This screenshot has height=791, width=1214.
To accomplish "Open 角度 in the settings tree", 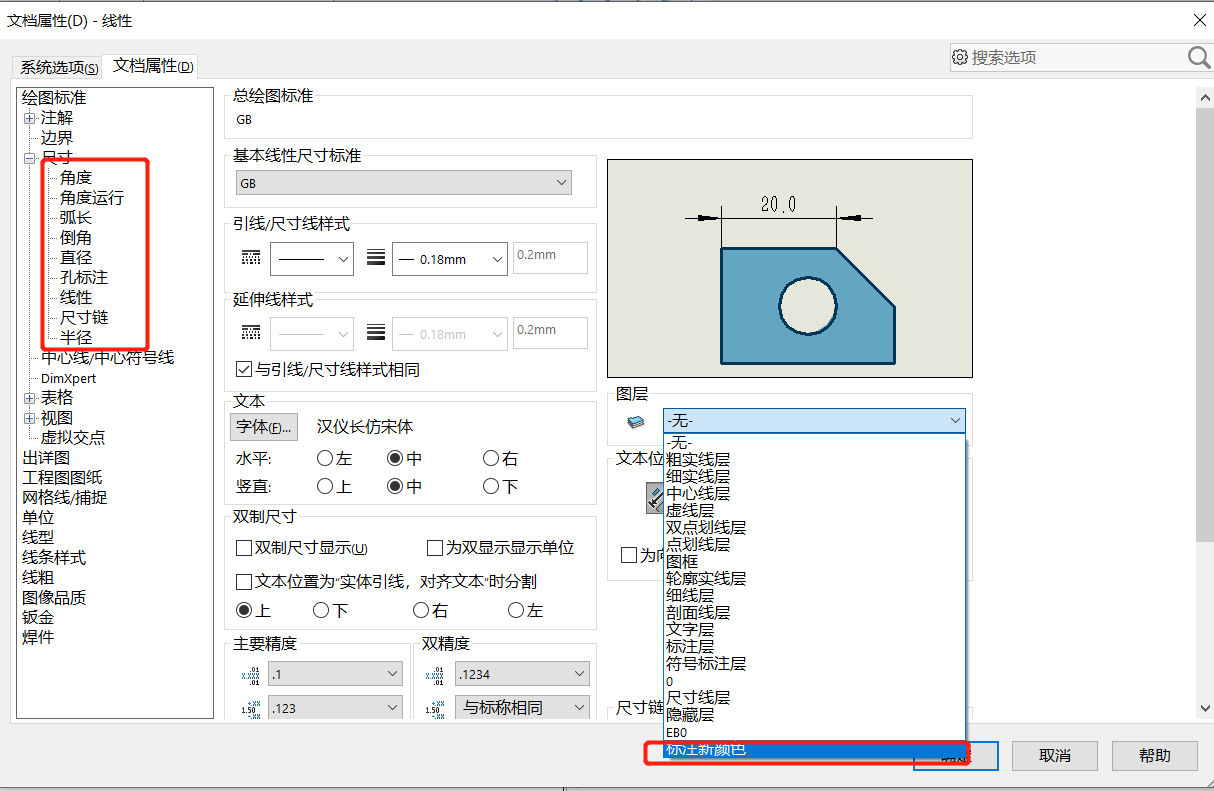I will click(76, 178).
